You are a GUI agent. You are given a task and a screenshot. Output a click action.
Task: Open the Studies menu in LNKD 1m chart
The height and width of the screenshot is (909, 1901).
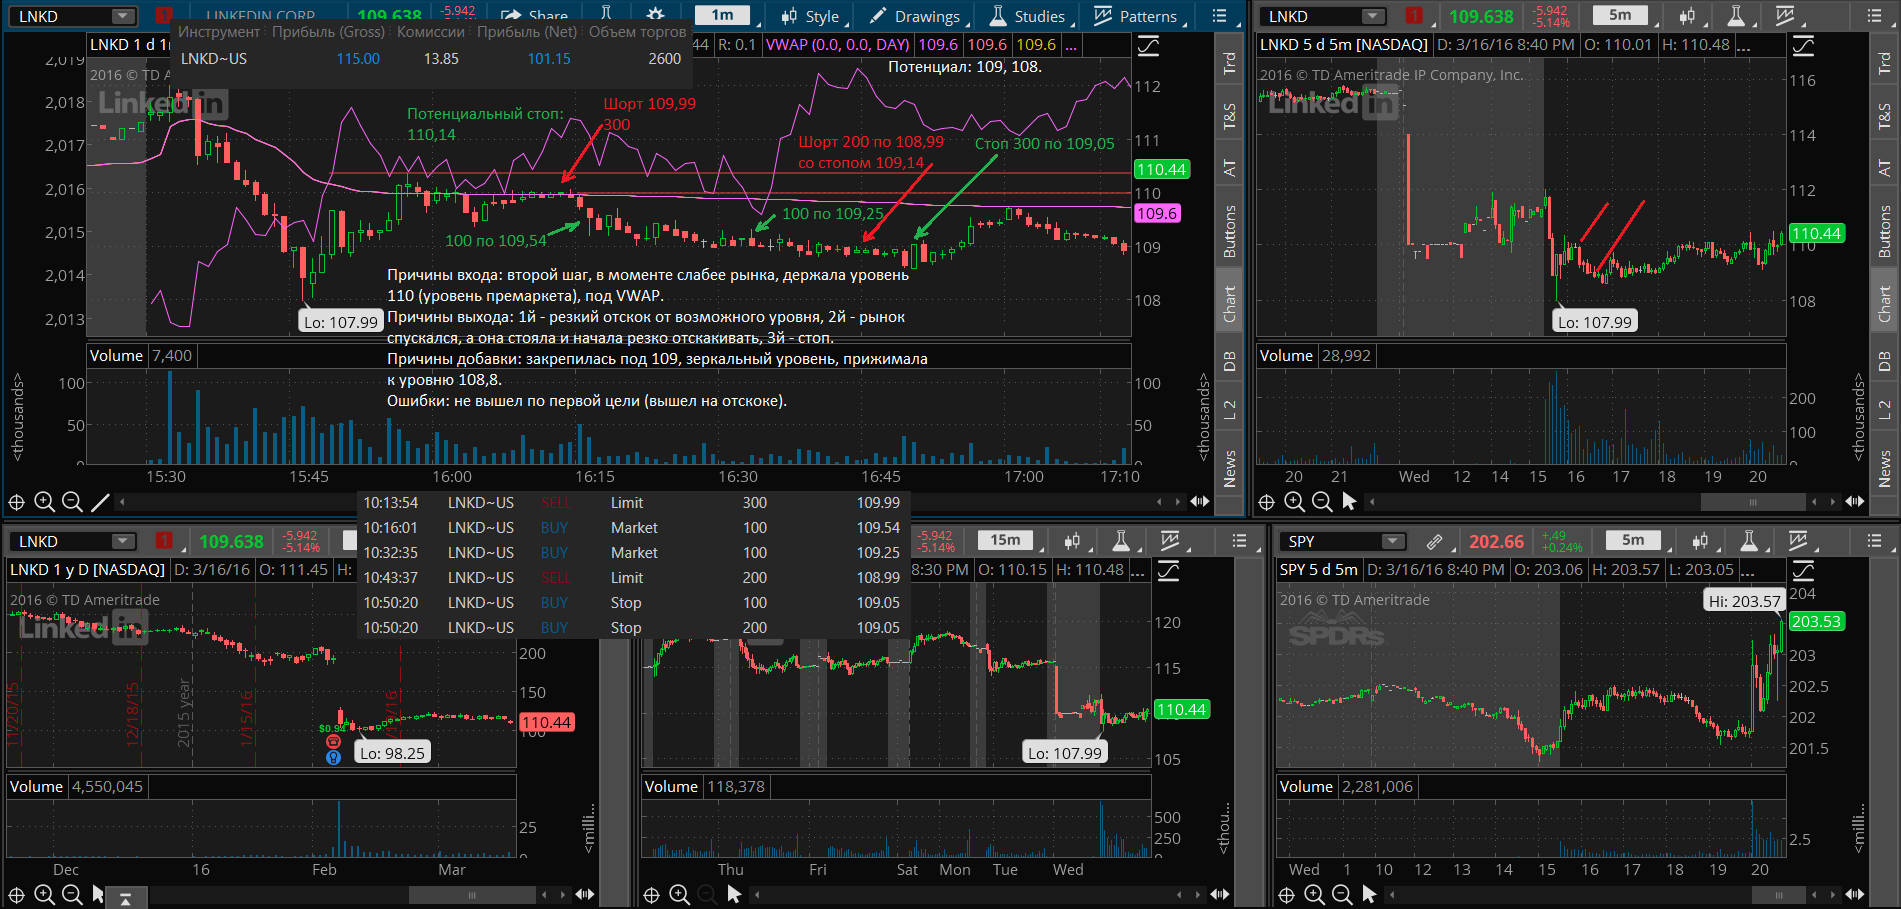pyautogui.click(x=1029, y=16)
